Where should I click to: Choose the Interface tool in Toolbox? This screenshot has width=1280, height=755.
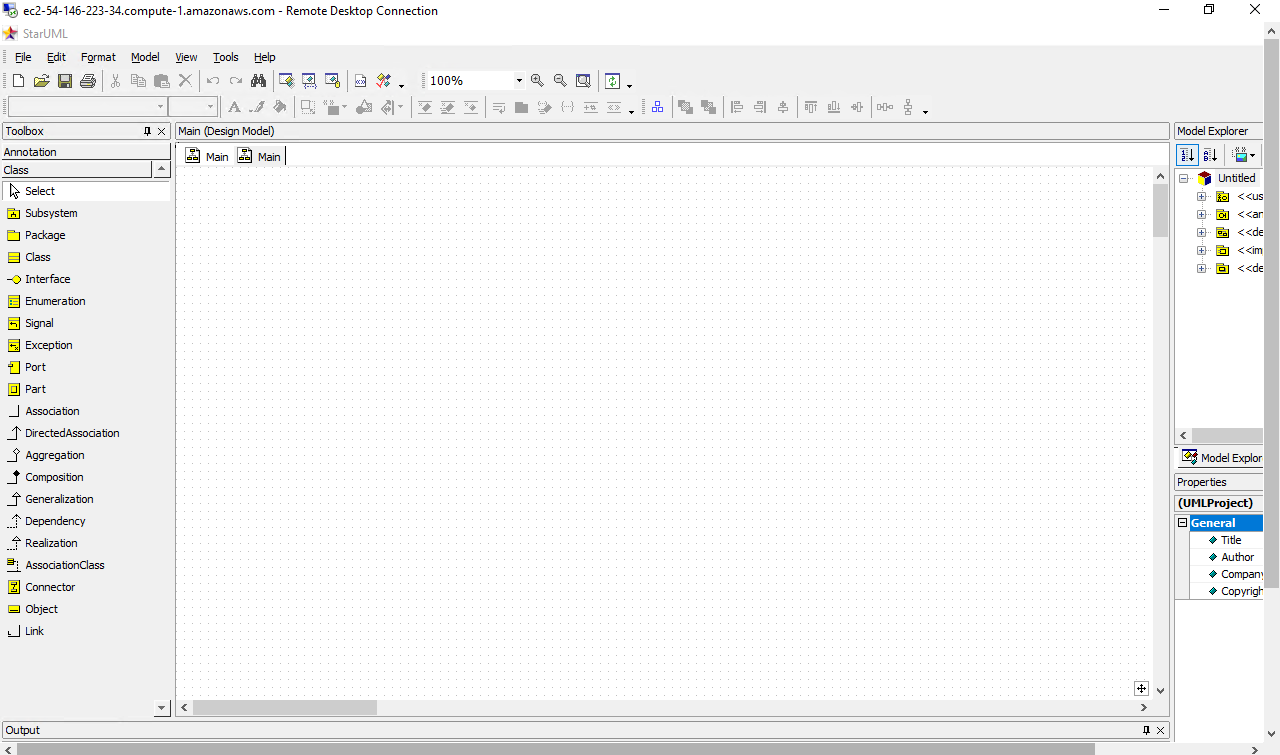(x=47, y=279)
